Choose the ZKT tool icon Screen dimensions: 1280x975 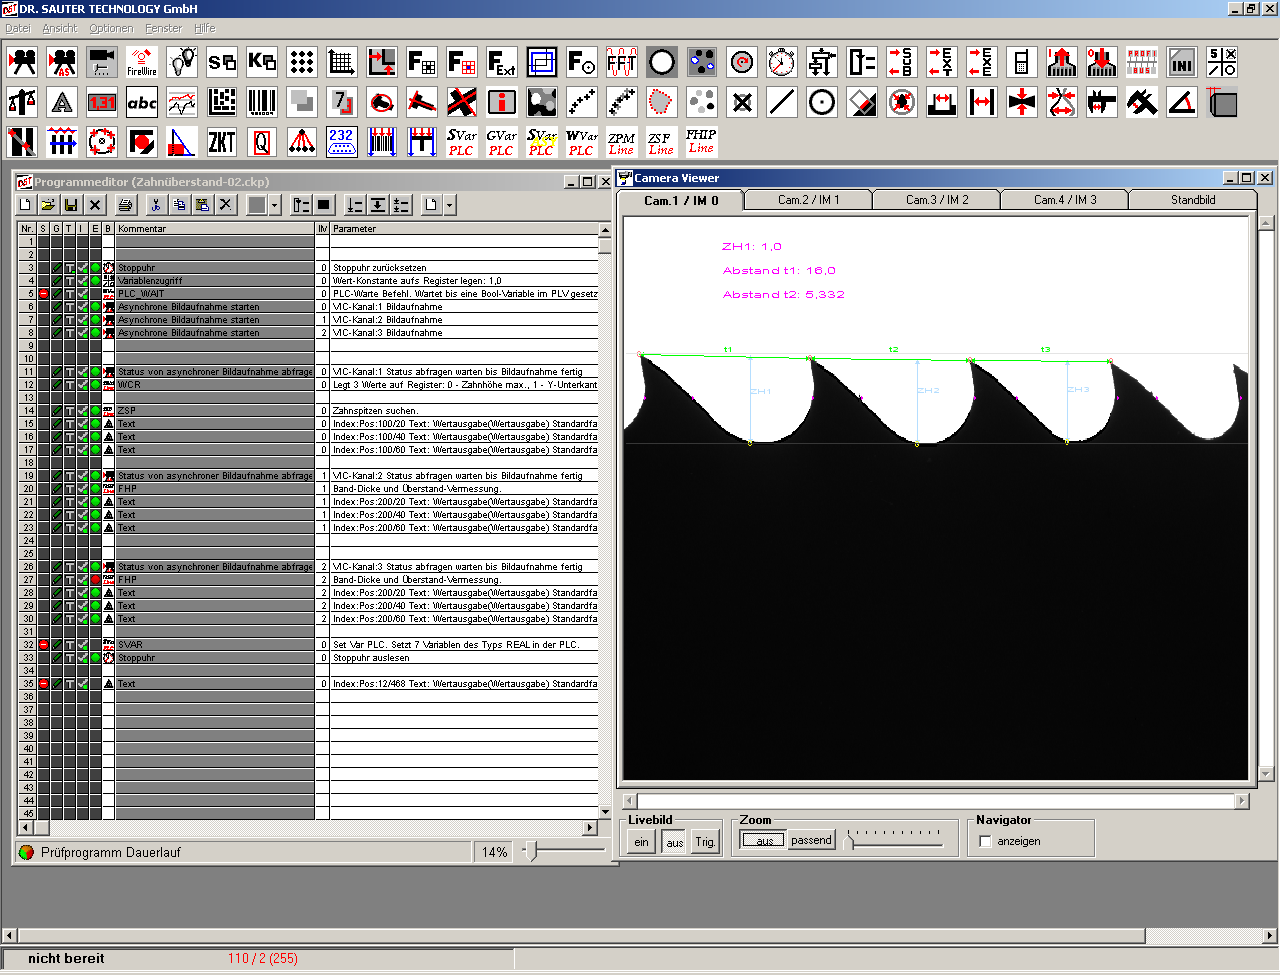click(222, 142)
